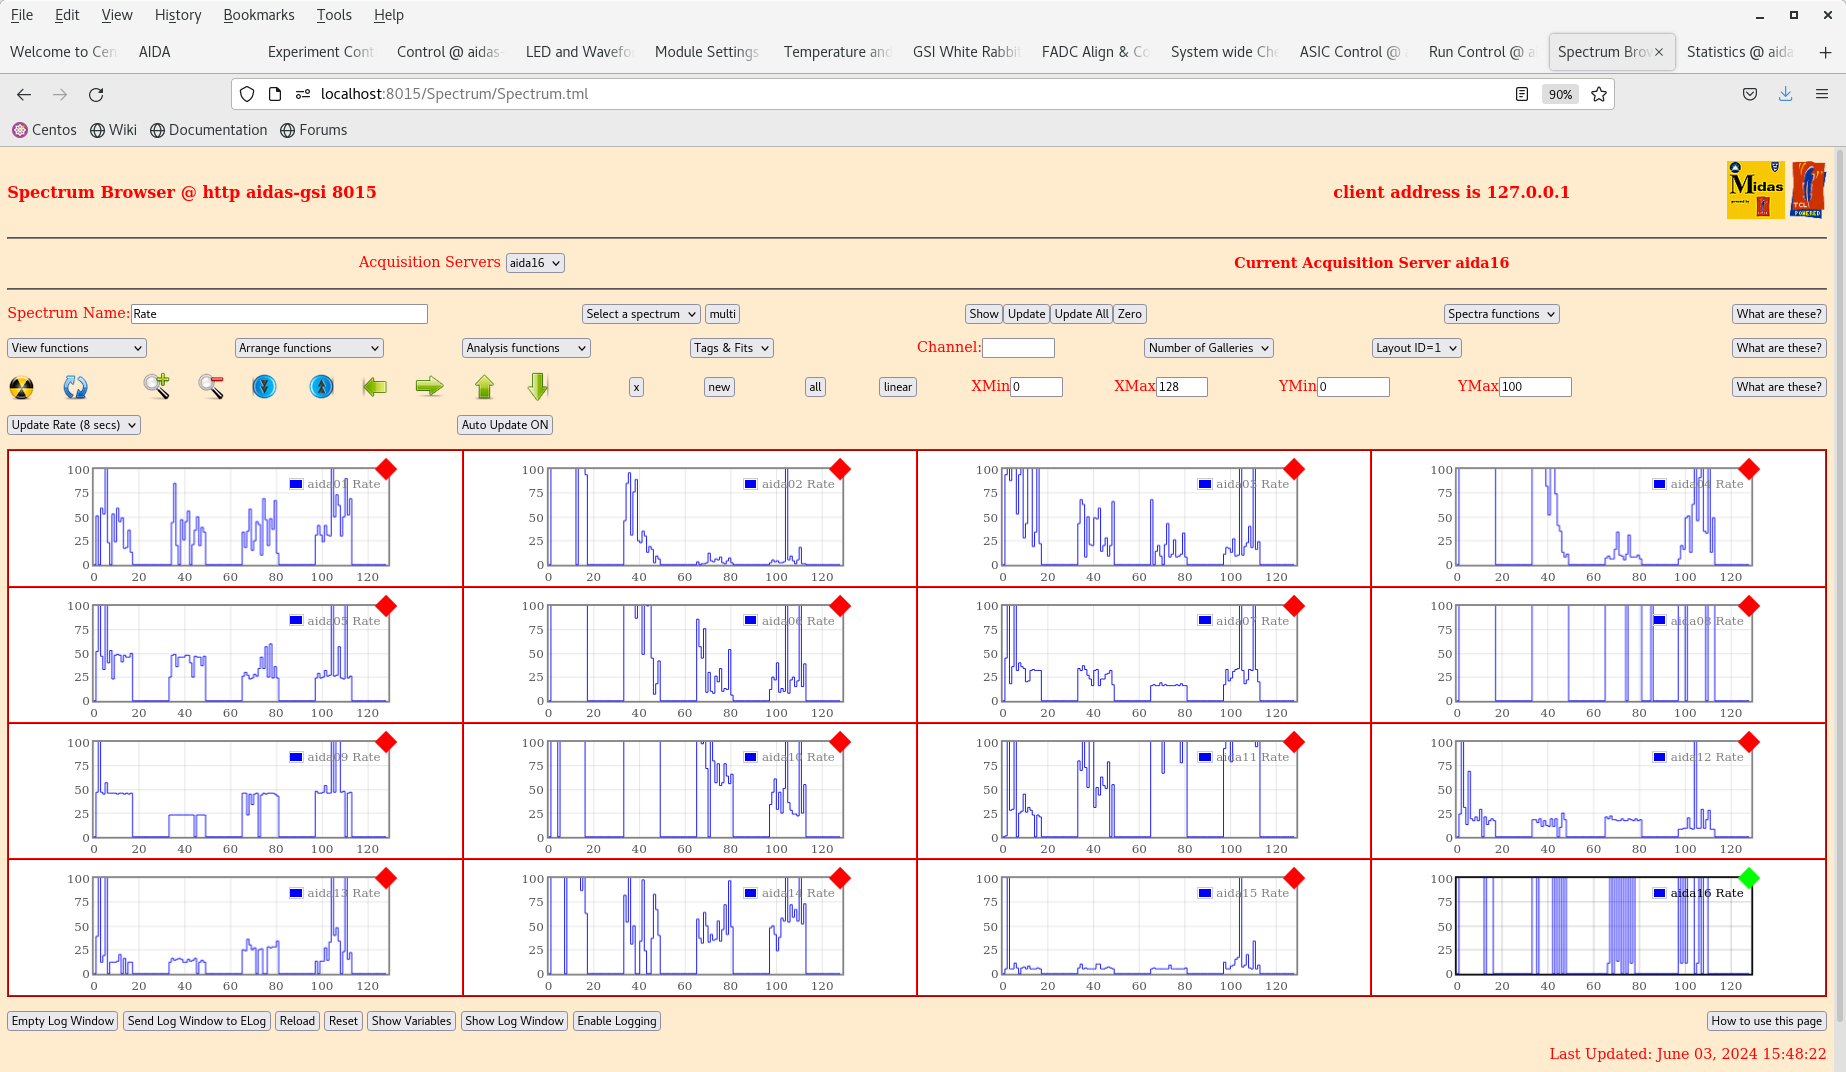Click the Update All button
The width and height of the screenshot is (1846, 1072).
[1081, 314]
